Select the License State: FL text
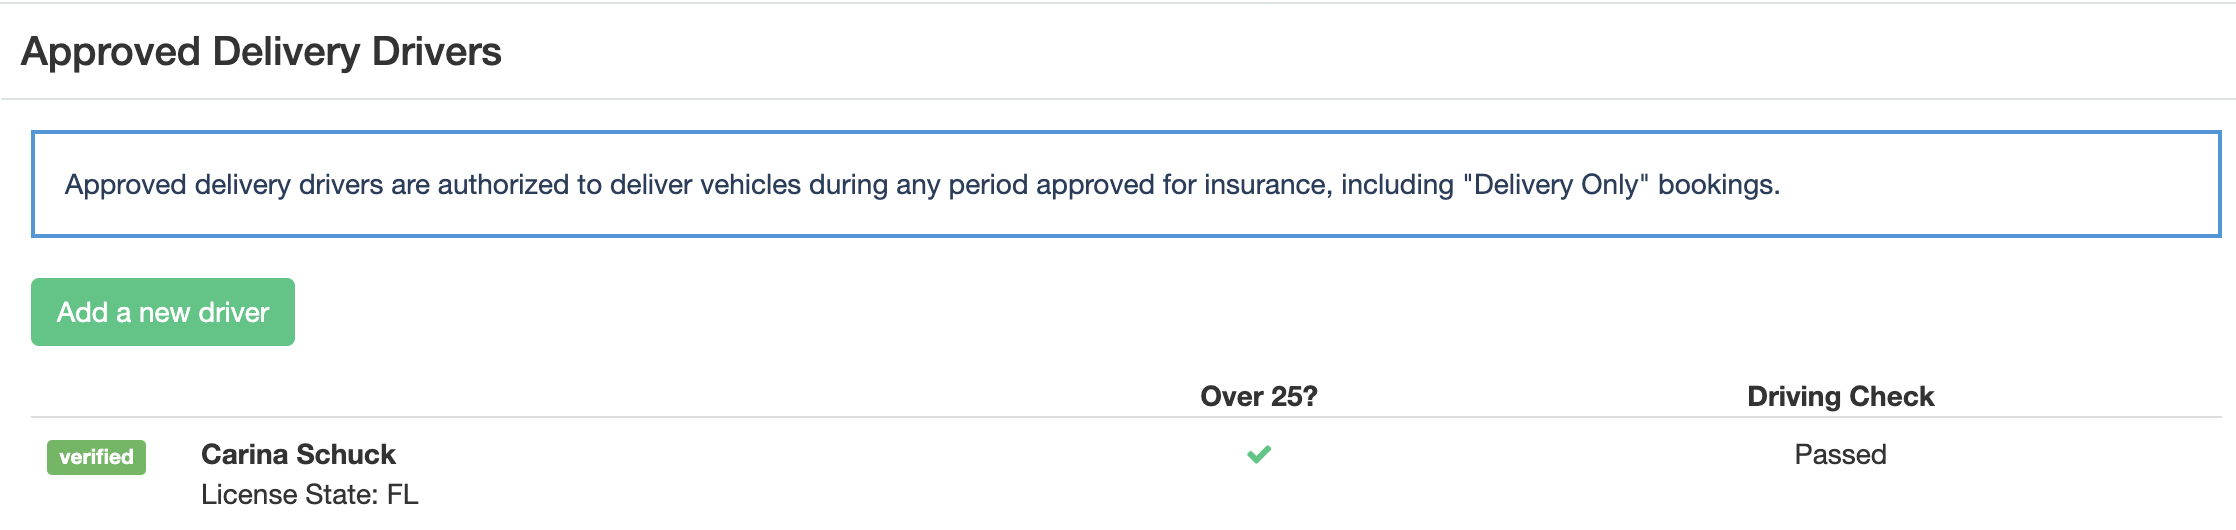Screen dimensions: 2236x530 (x=309, y=495)
